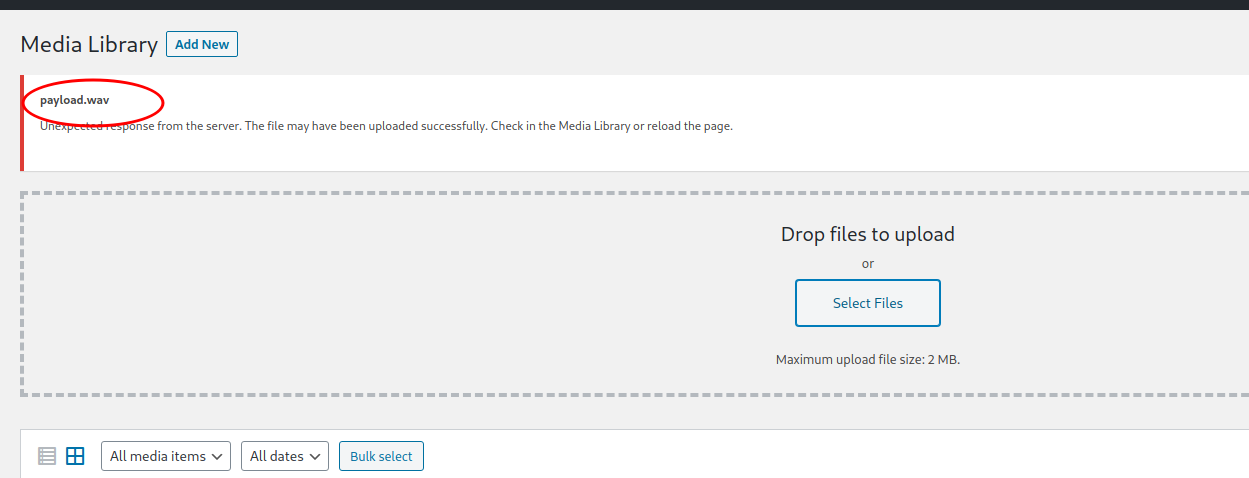
Task: Open the All dates dropdown
Action: 285,456
